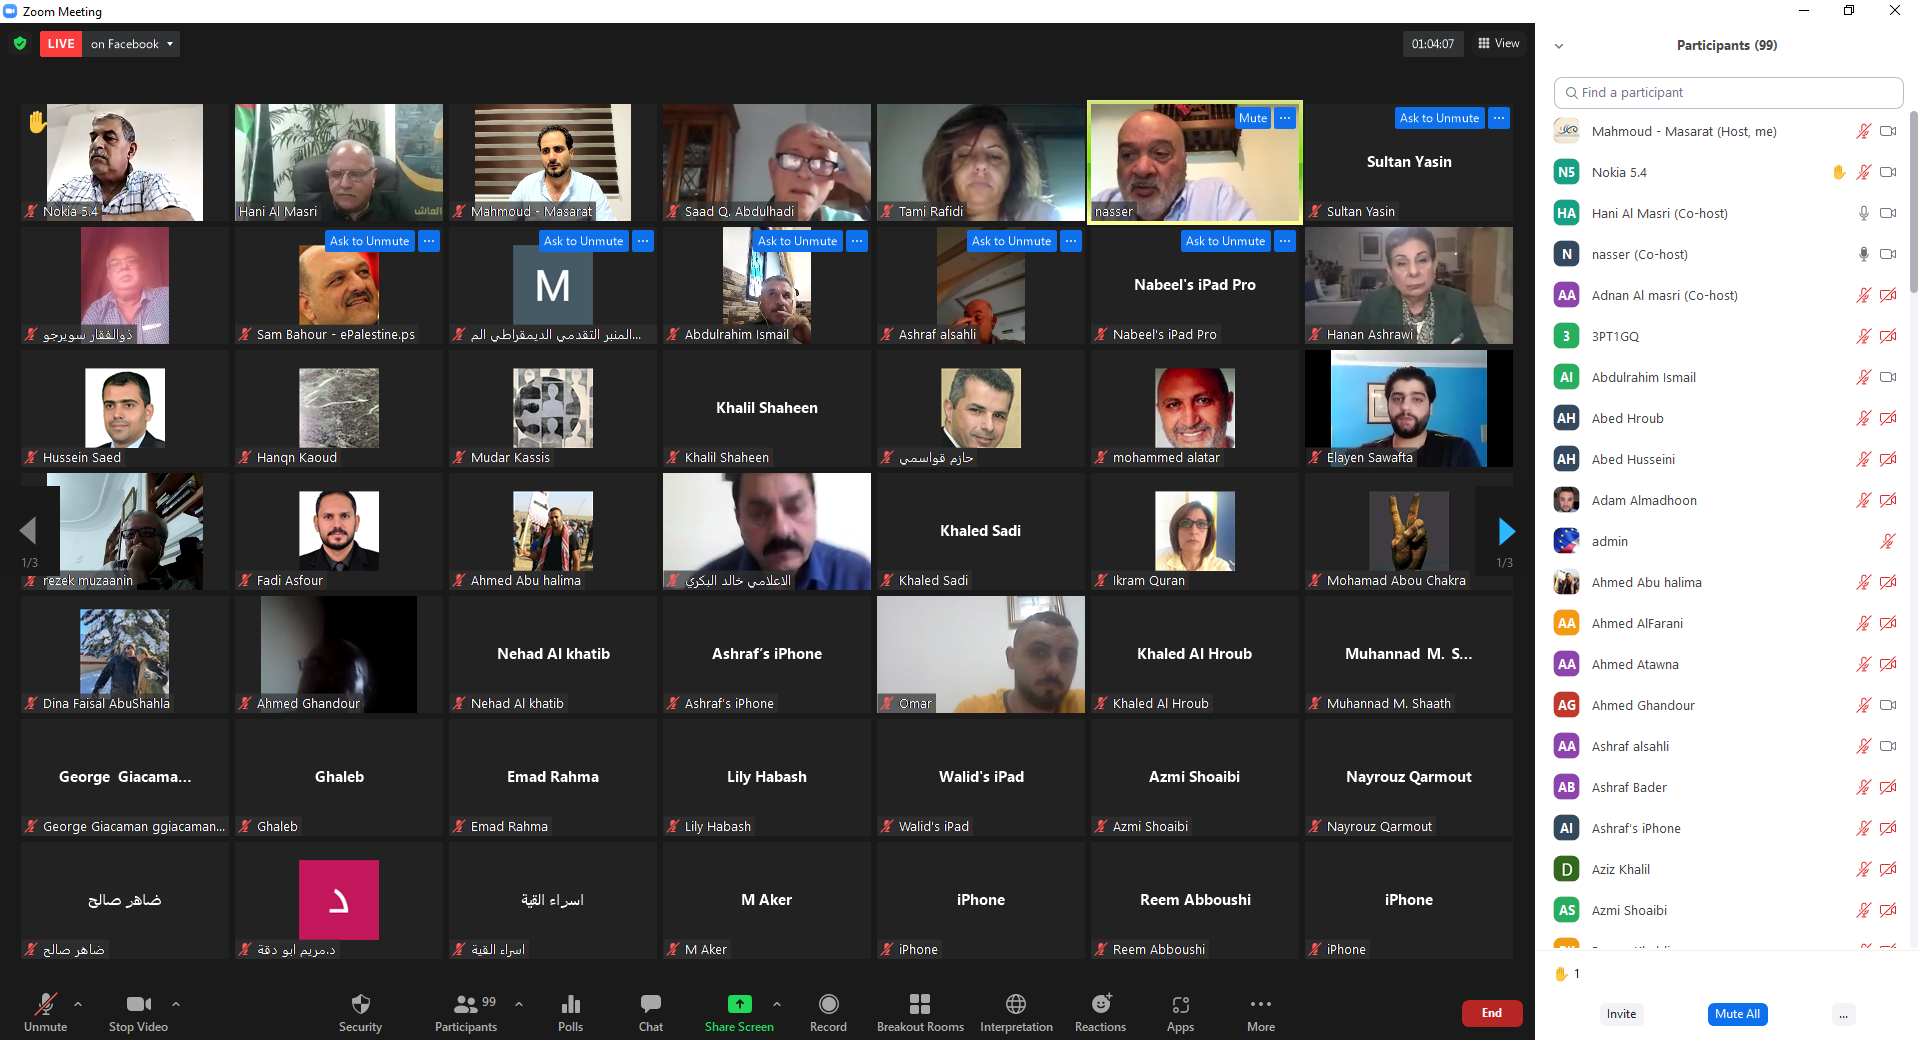Toggle the Participants panel from toolbar

pyautogui.click(x=466, y=1005)
